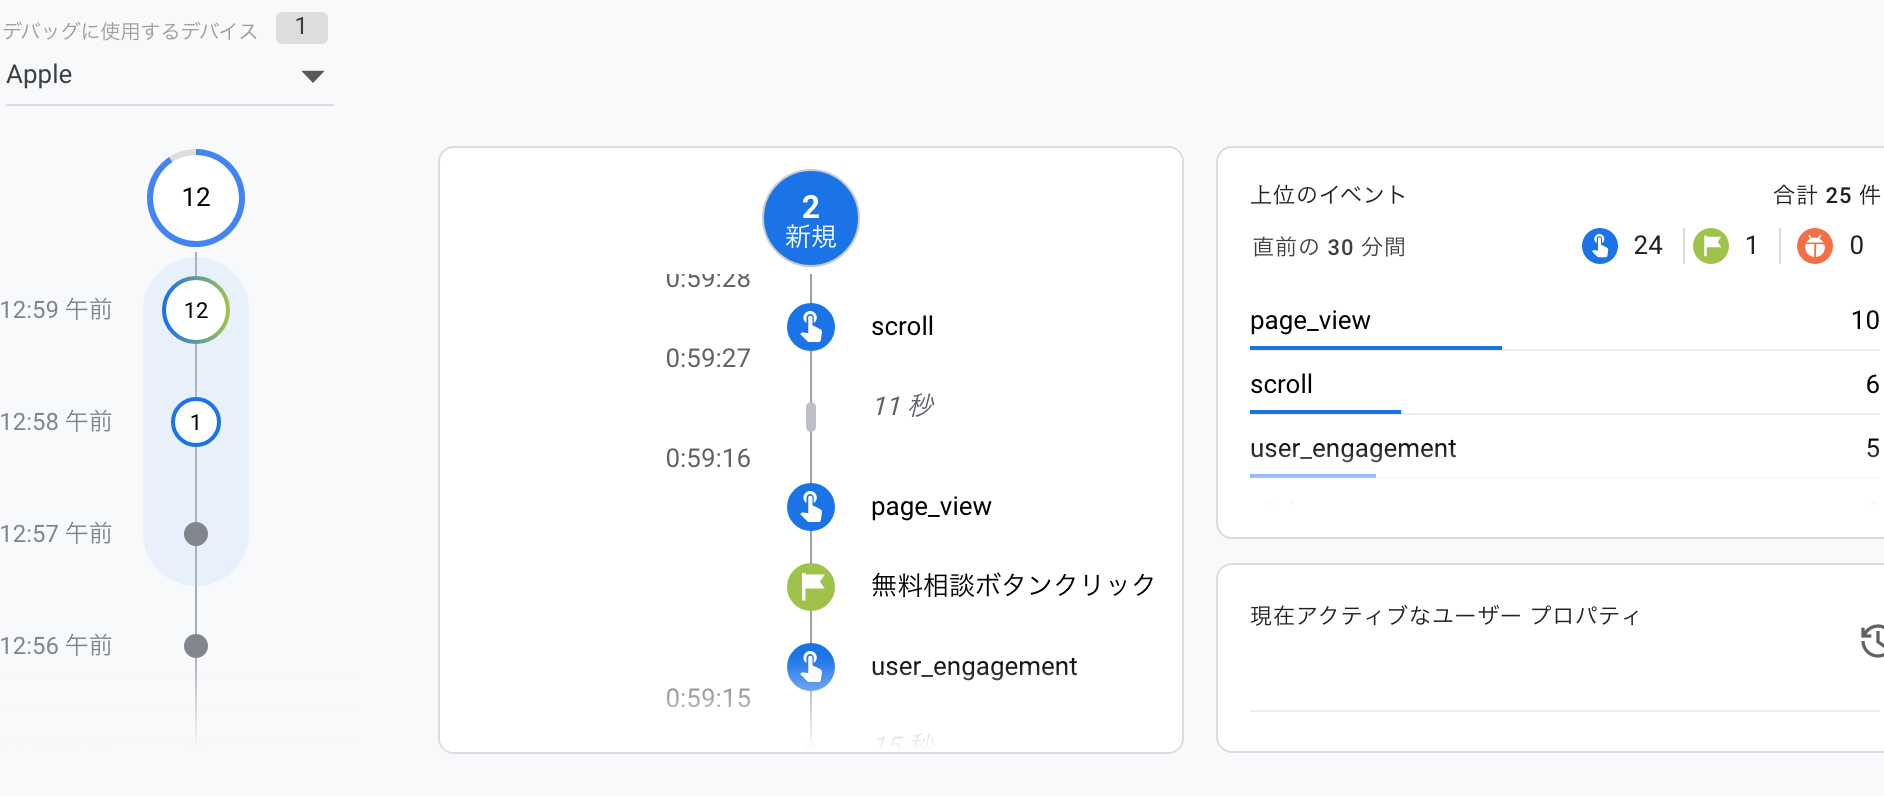Click the page_view event touch icon
Screen dimensions: 1884x796
pos(810,507)
